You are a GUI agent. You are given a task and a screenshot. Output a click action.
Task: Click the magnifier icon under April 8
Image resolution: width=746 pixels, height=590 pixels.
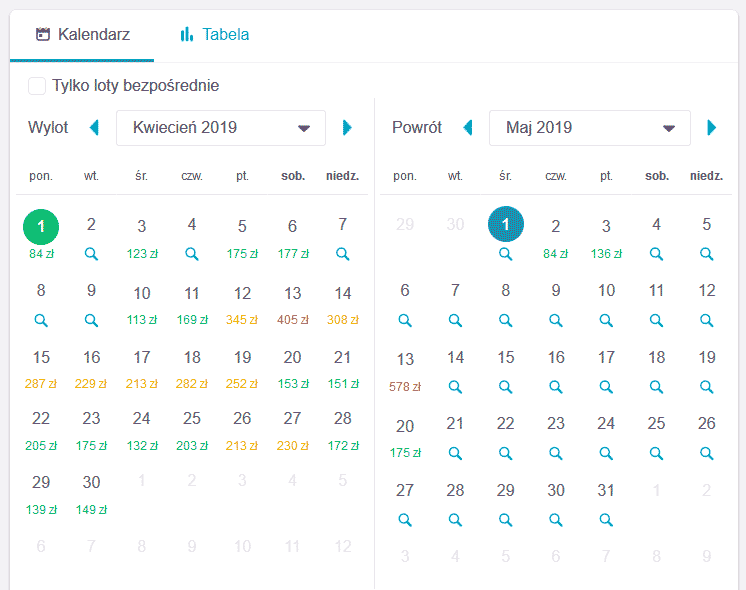coord(41,320)
